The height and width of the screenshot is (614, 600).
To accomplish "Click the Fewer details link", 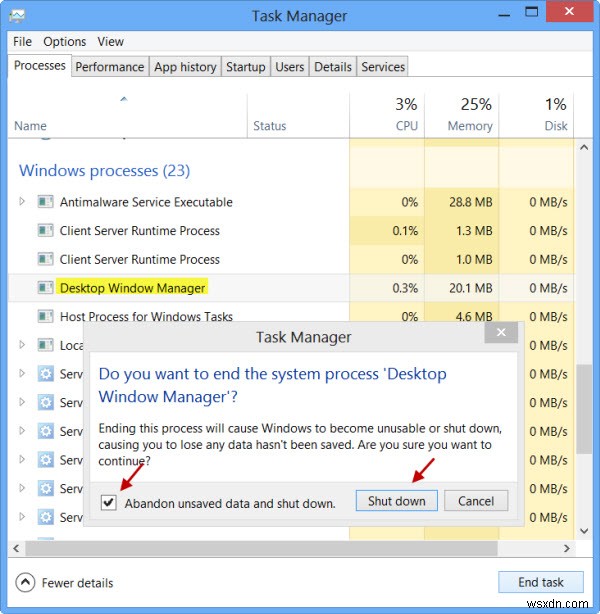I will (x=78, y=583).
